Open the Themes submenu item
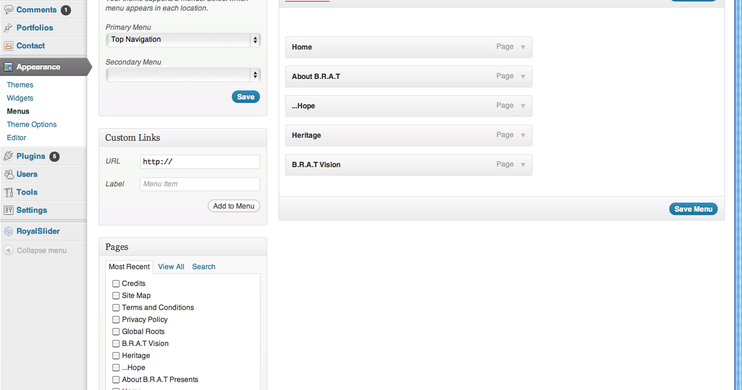Viewport: 742px width, 390px height. [x=20, y=85]
